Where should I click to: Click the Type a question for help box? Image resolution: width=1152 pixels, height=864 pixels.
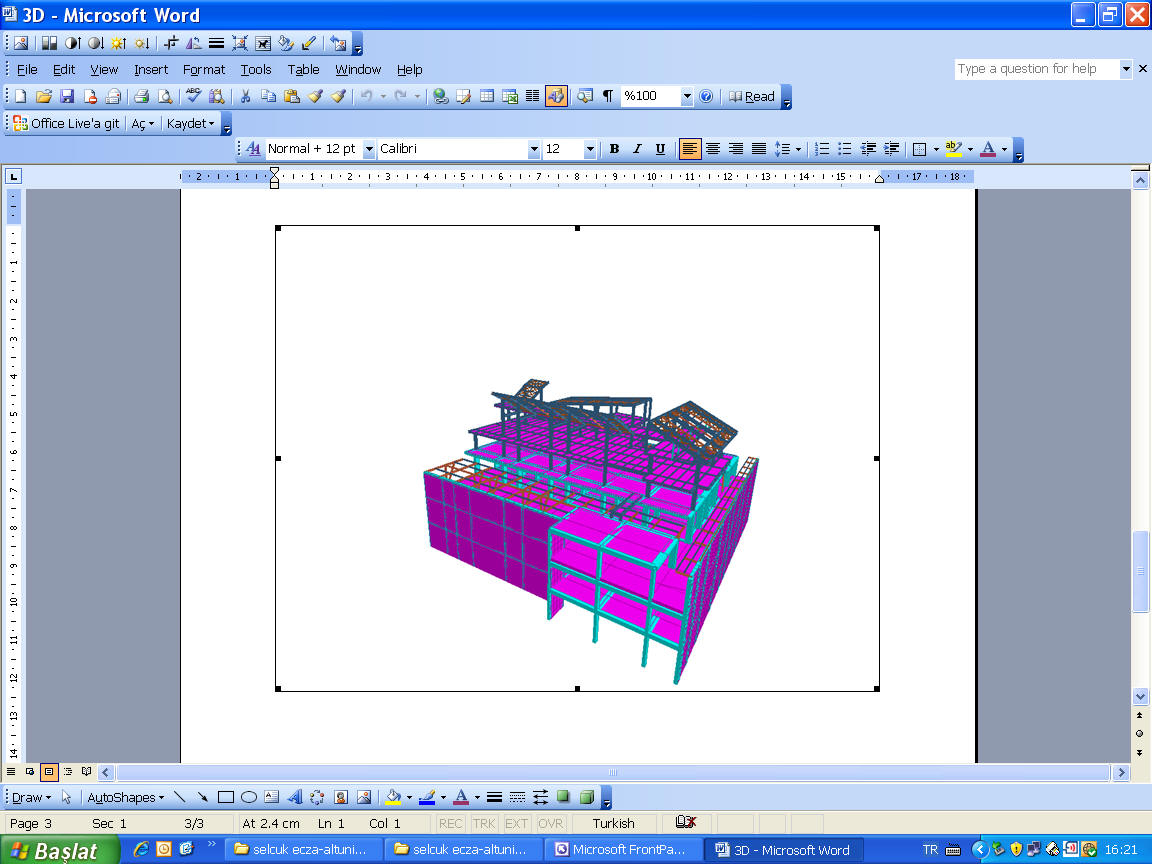pos(1035,69)
